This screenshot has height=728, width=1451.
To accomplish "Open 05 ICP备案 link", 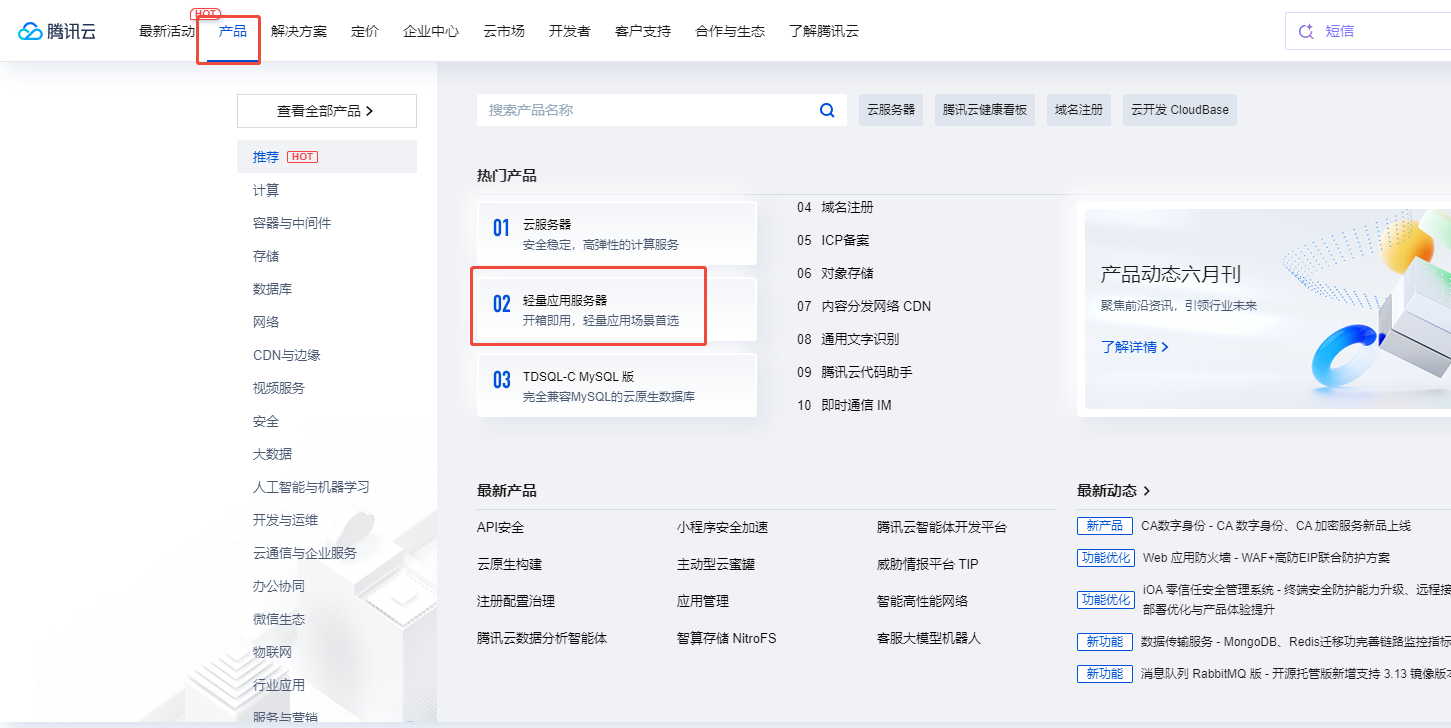I will coord(833,240).
